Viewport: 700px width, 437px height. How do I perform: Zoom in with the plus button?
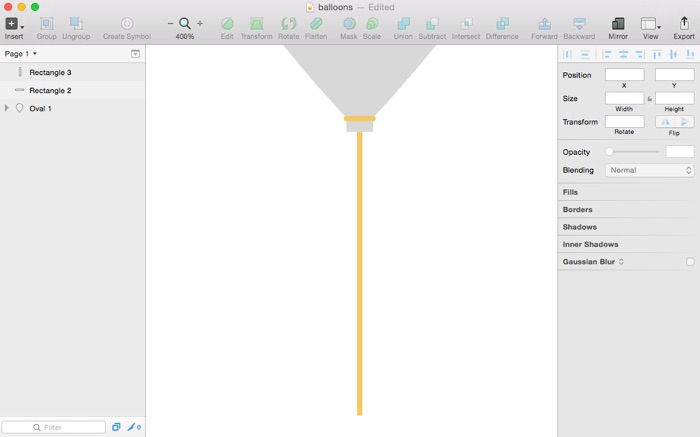coord(200,23)
